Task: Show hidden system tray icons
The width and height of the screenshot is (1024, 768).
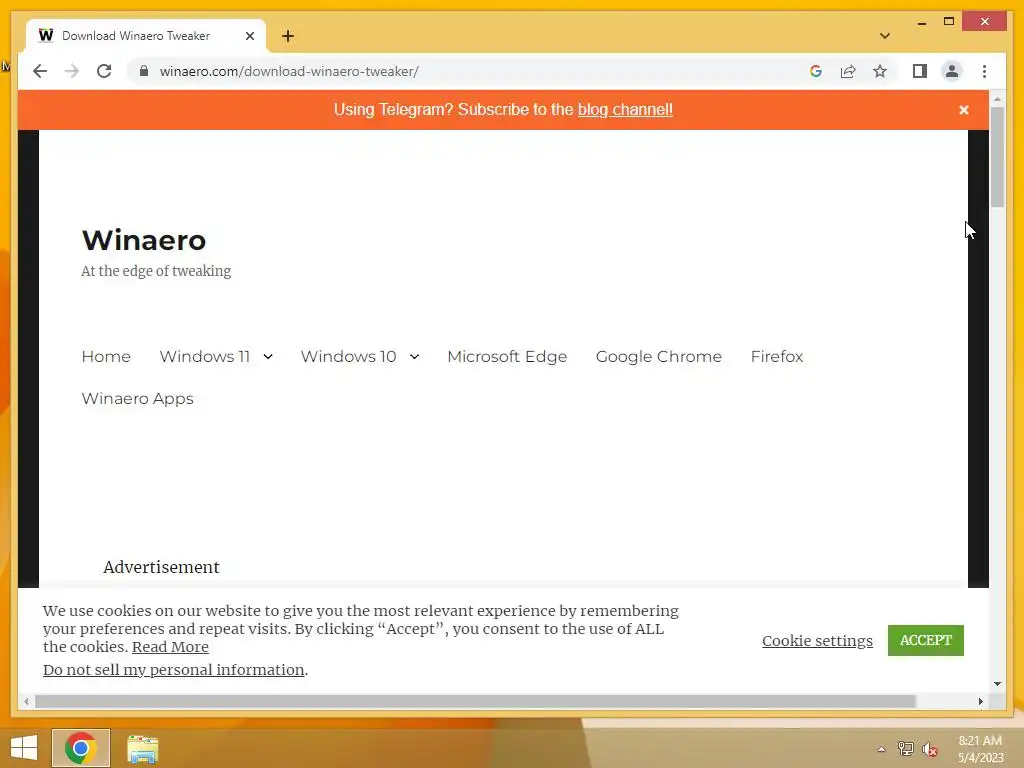Action: coord(881,749)
